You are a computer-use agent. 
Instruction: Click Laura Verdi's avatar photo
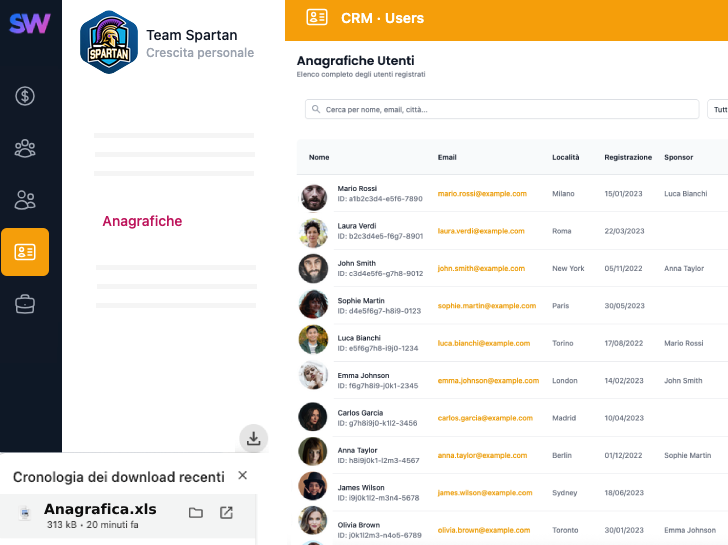[x=314, y=233]
